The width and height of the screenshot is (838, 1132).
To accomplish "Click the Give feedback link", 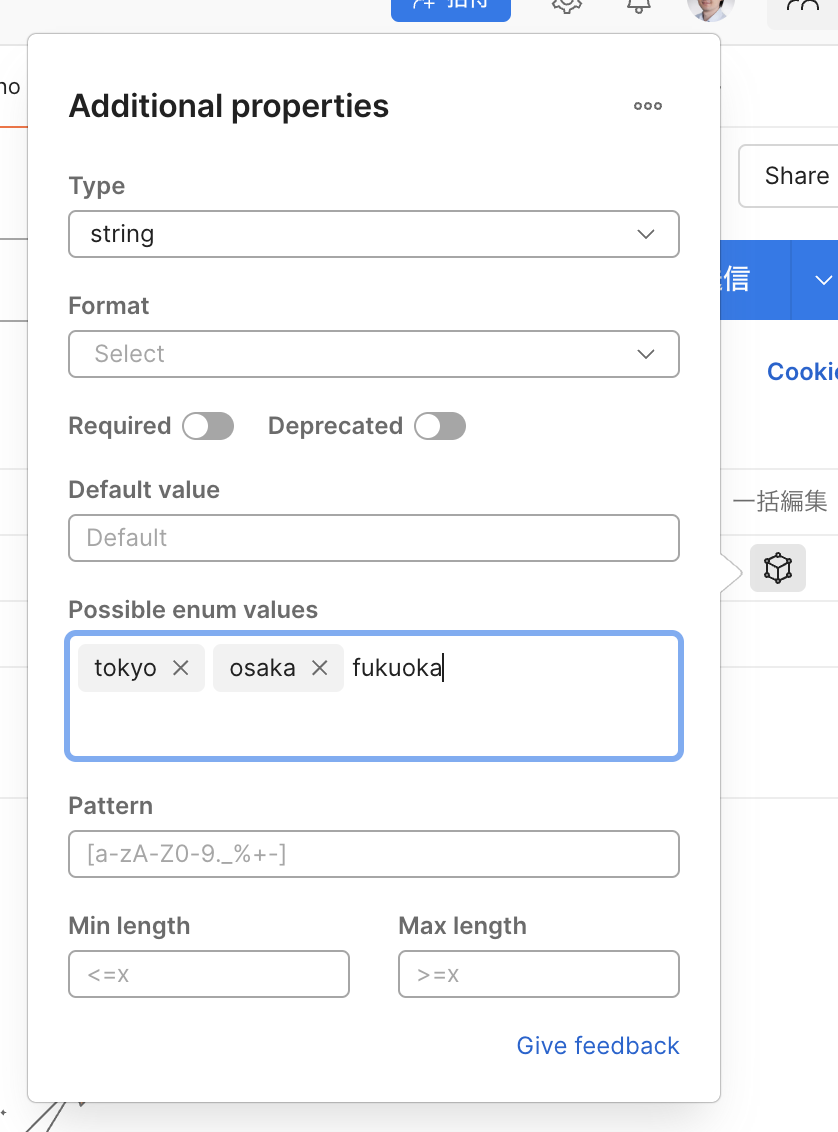I will click(598, 1046).
